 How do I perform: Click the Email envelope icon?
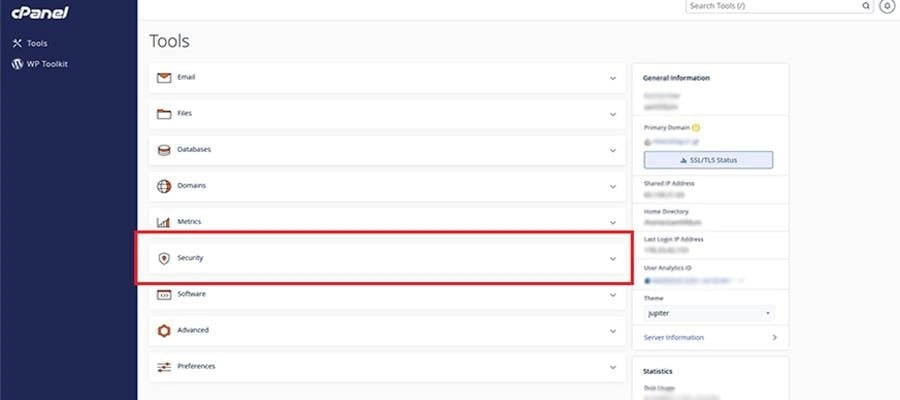(x=164, y=77)
